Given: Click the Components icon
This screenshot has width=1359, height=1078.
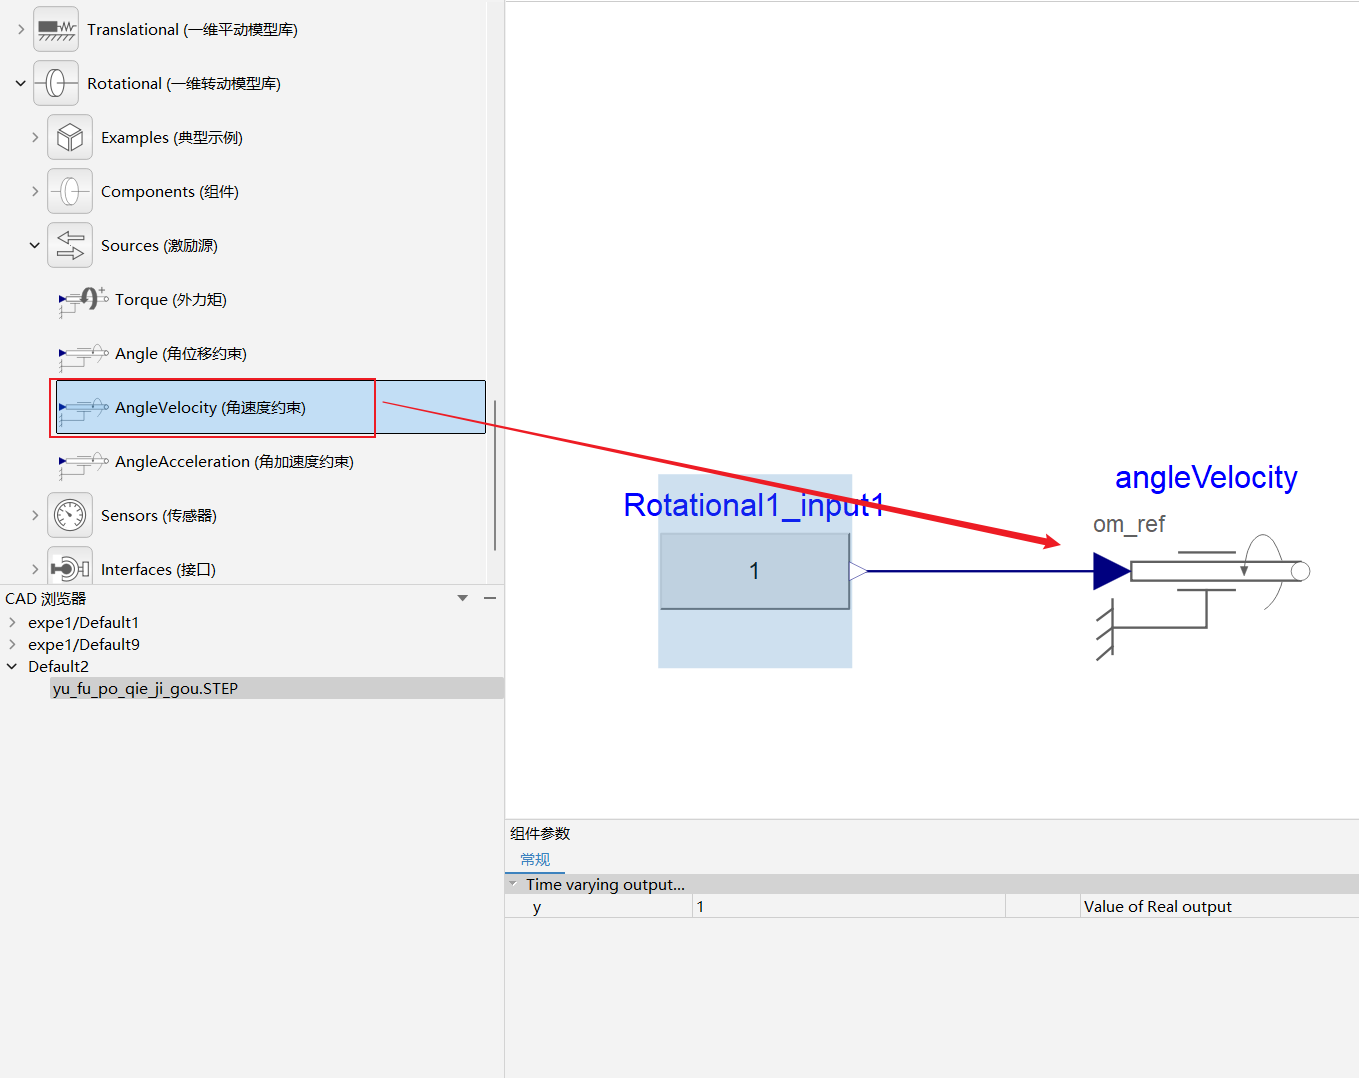Looking at the screenshot, I should [x=70, y=191].
